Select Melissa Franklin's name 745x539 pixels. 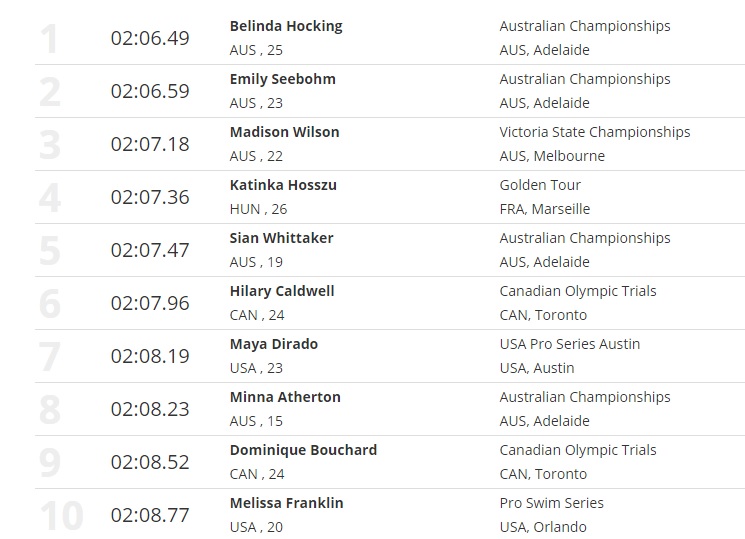286,503
